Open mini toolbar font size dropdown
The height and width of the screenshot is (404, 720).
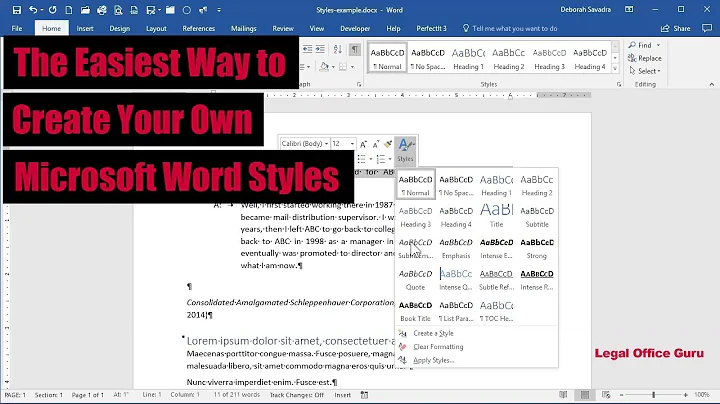[352, 144]
